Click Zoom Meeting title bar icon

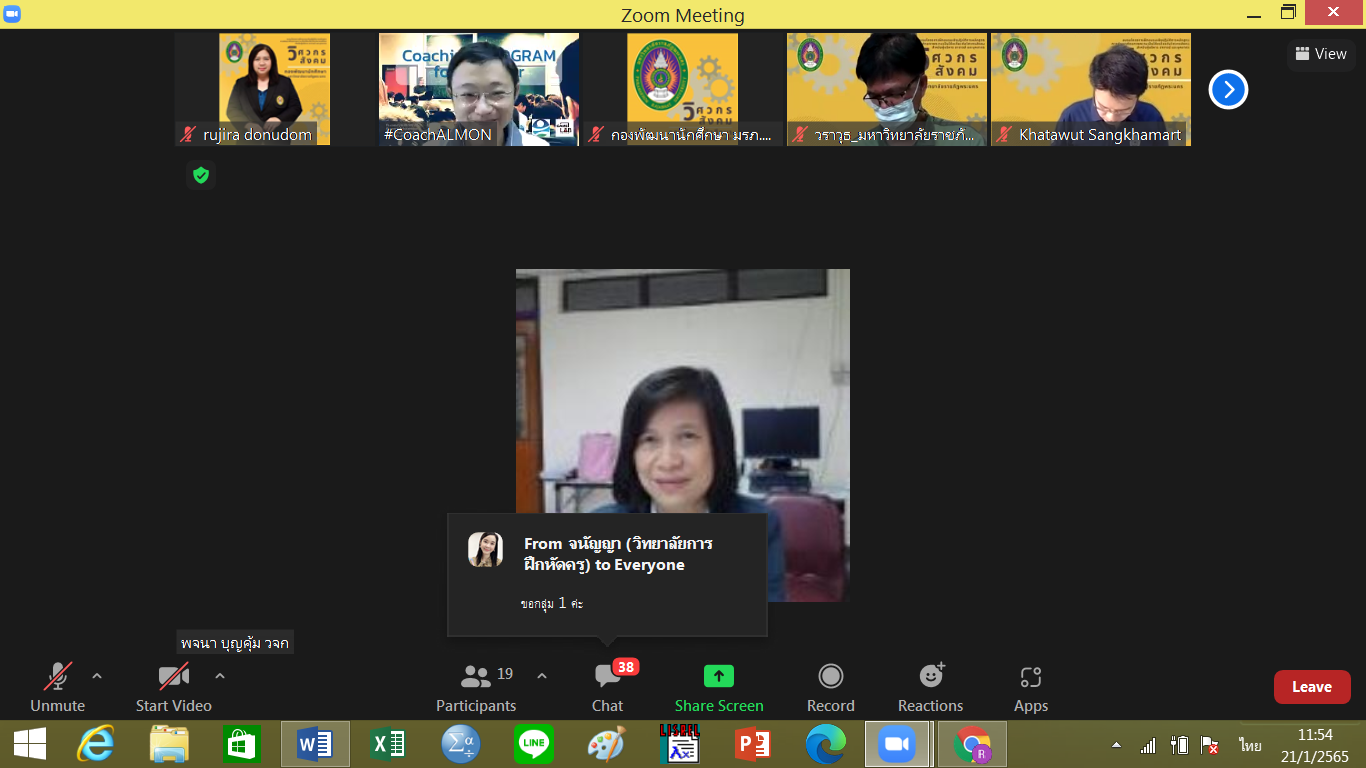pos(12,14)
